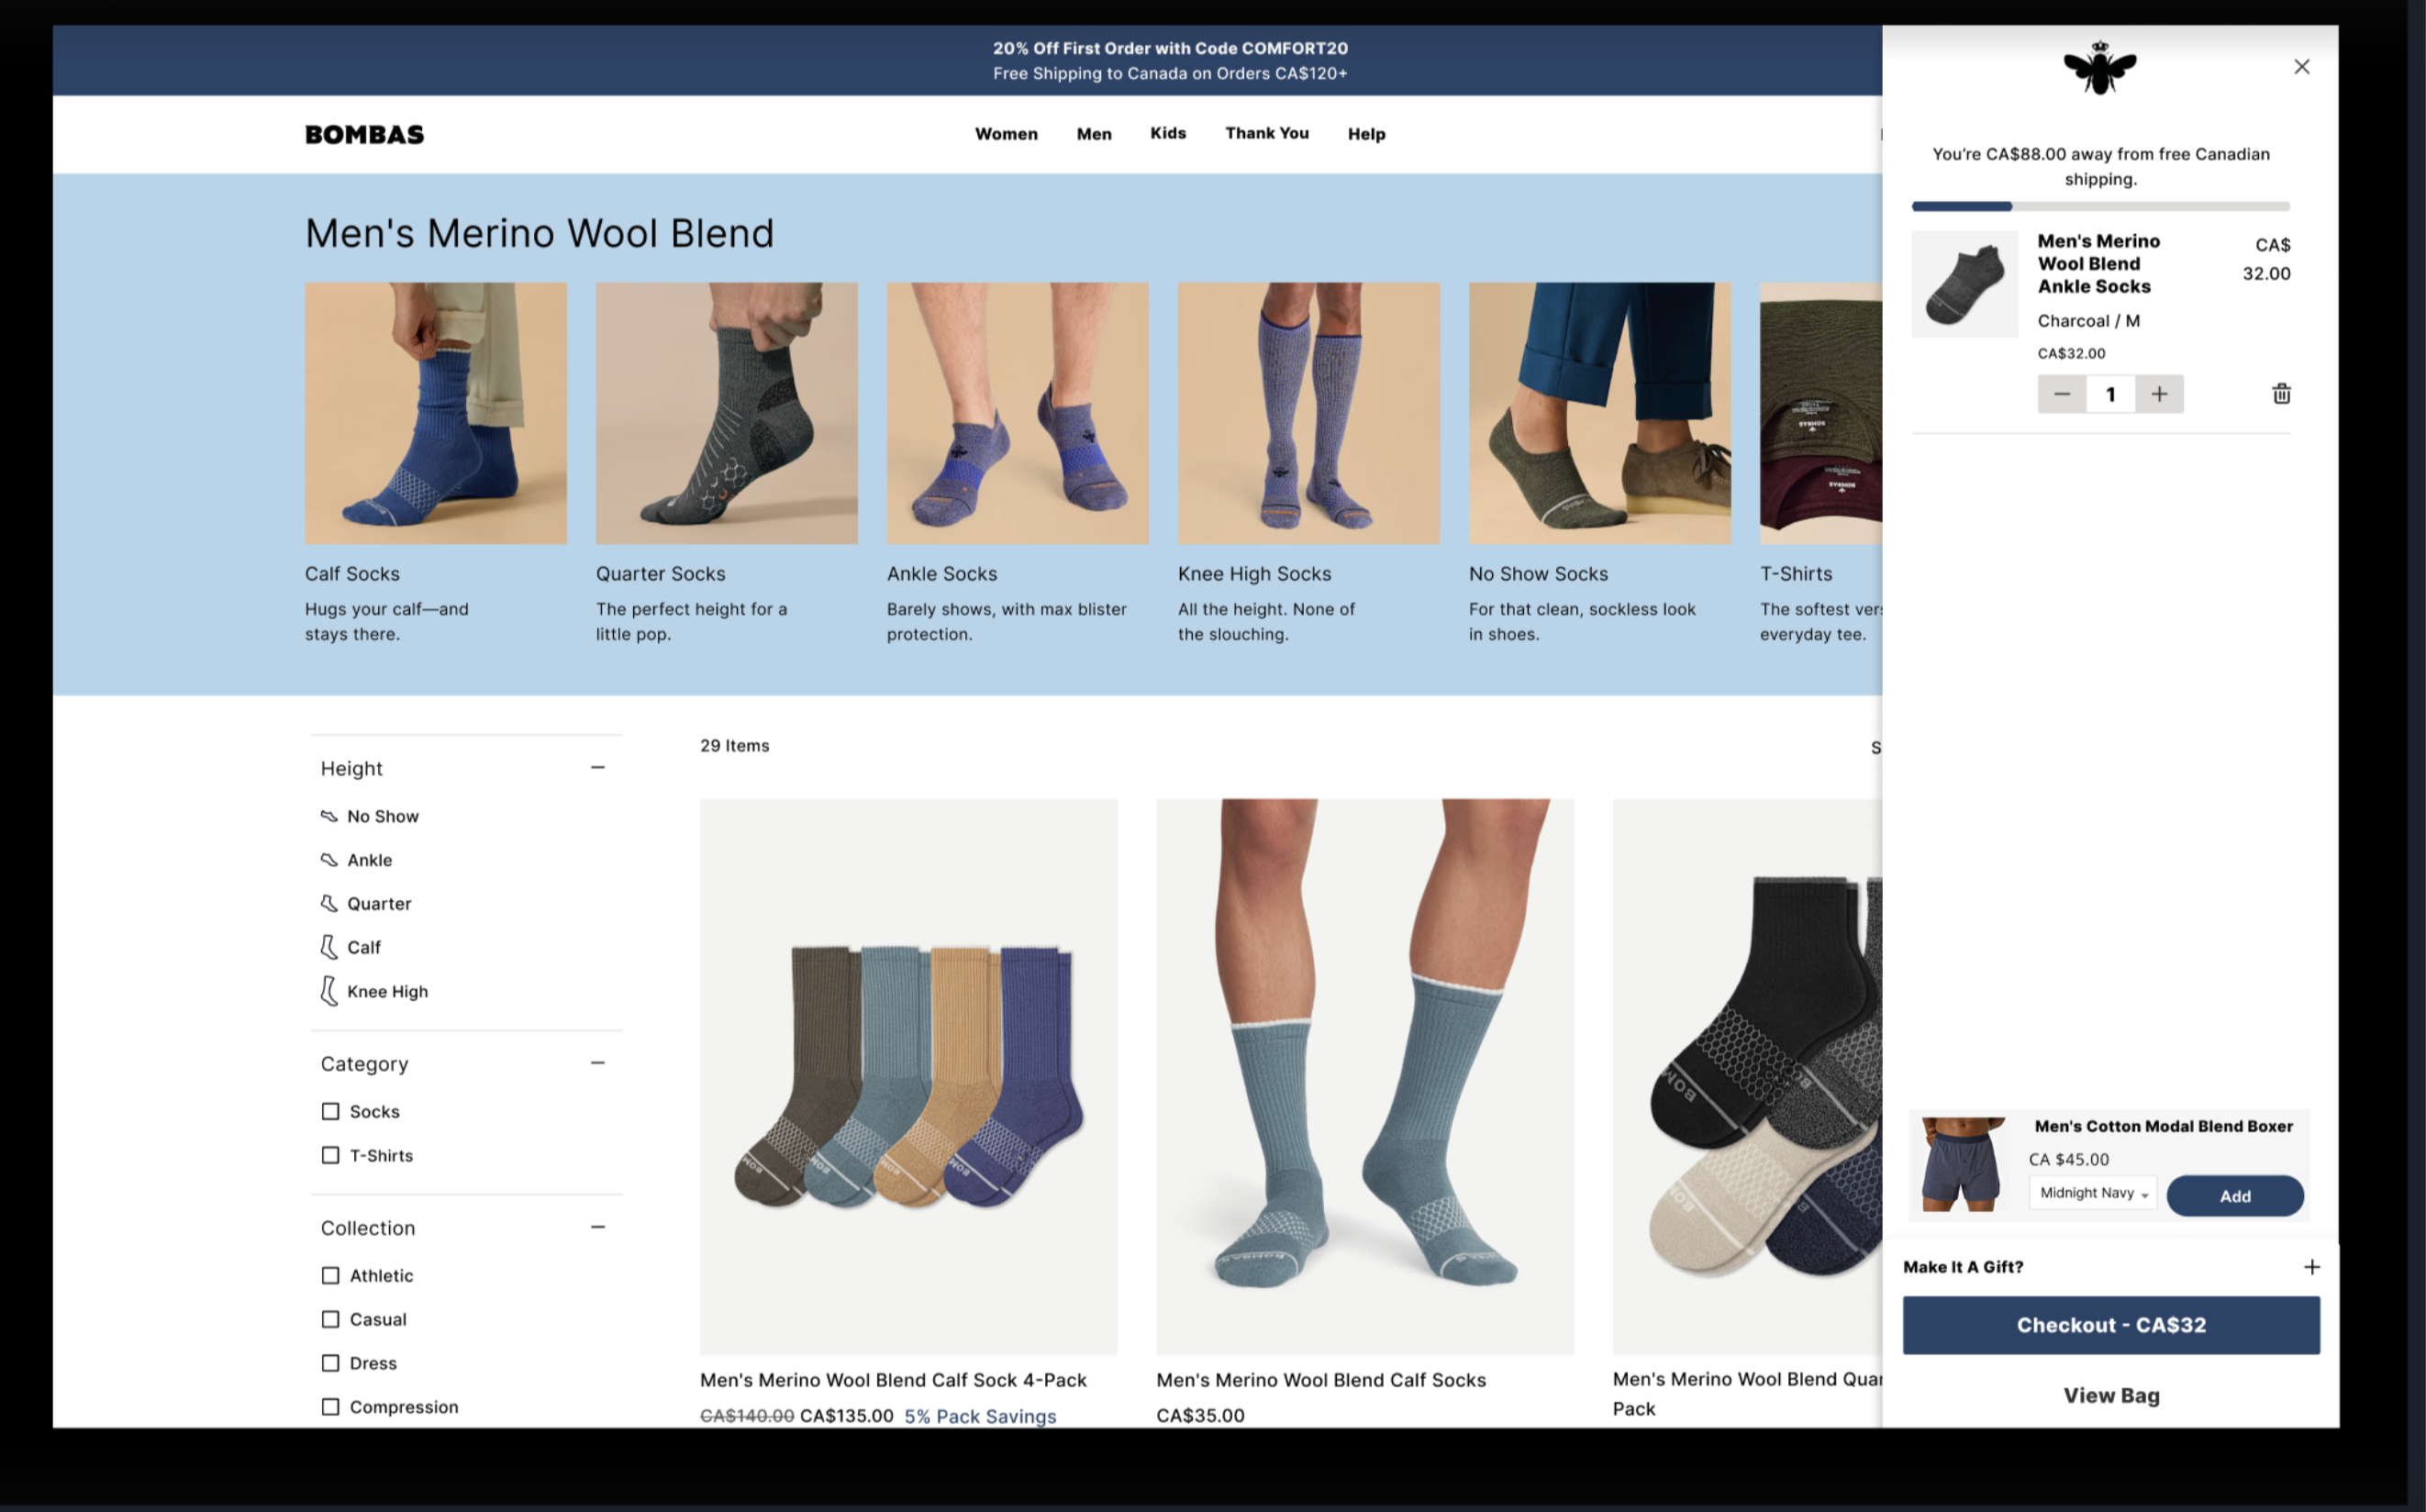The image size is (2426, 1512).
Task: Decrease ankle socks quantity with minus
Action: [2061, 394]
